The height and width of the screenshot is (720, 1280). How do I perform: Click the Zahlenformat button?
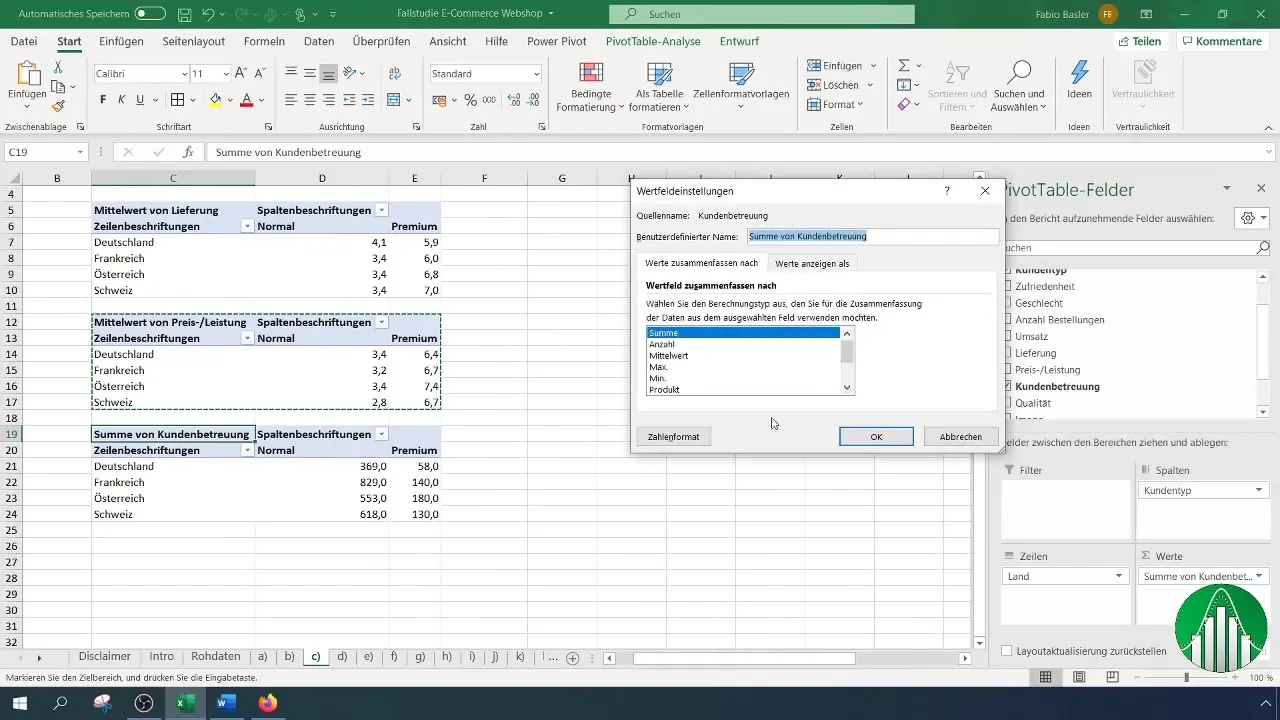tap(674, 437)
